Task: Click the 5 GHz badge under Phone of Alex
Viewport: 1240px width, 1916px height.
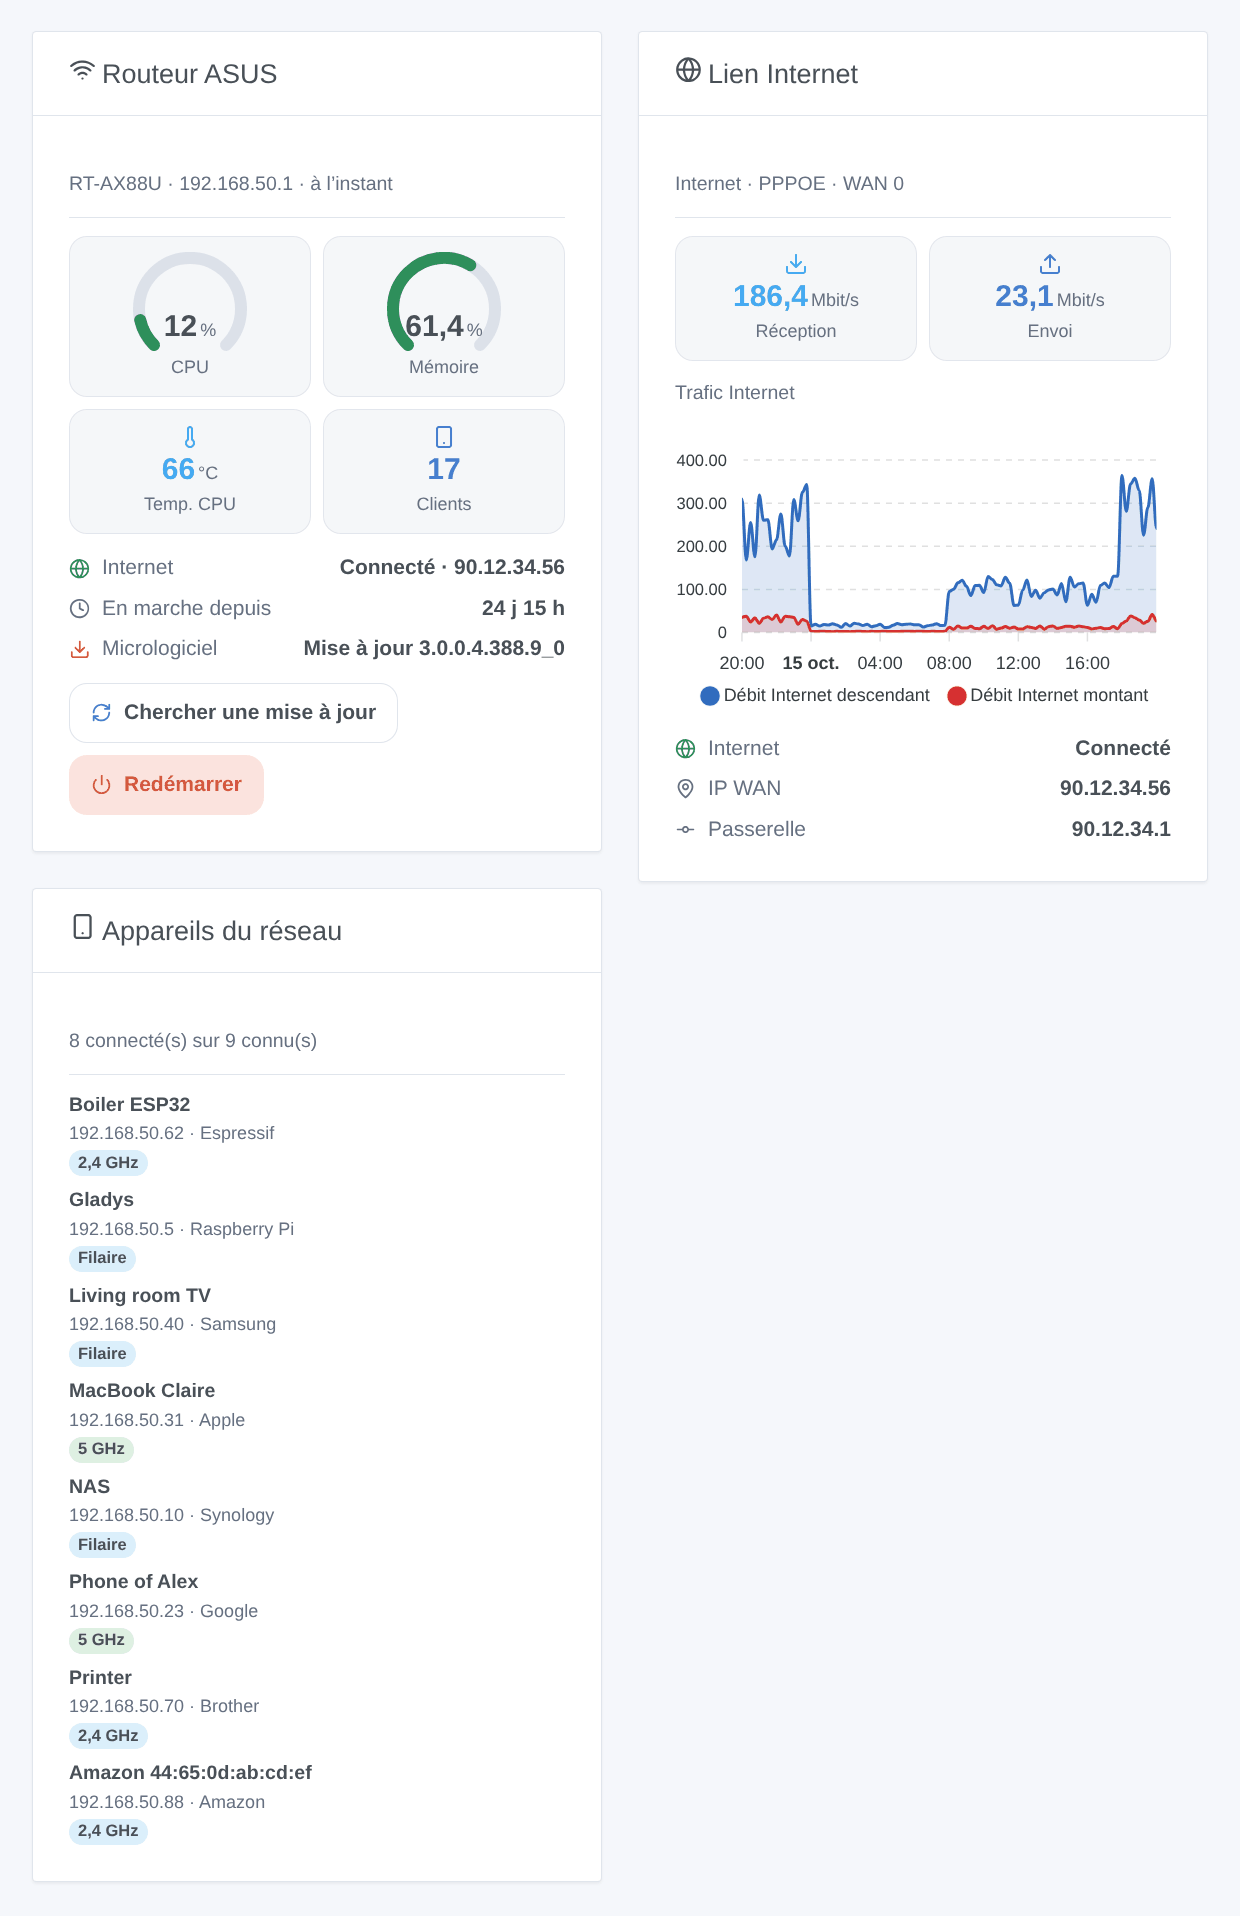Action: (101, 1640)
